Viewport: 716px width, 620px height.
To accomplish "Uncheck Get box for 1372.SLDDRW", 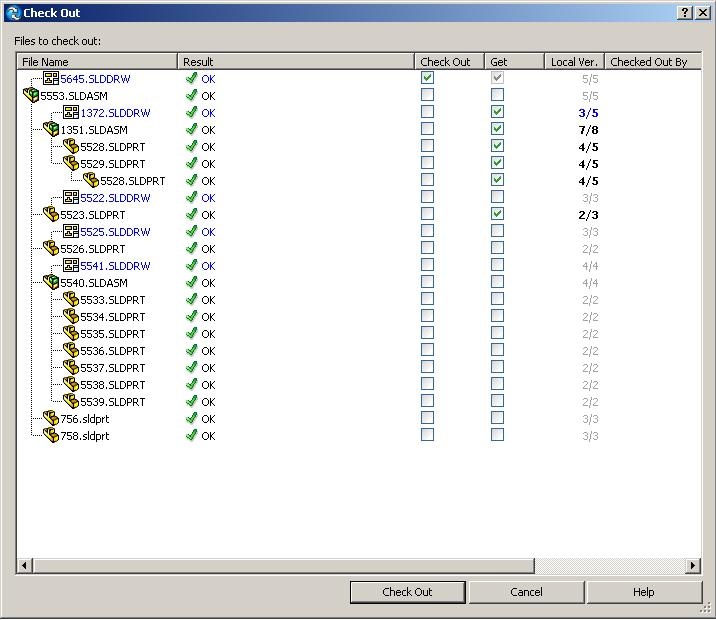I will 497,112.
